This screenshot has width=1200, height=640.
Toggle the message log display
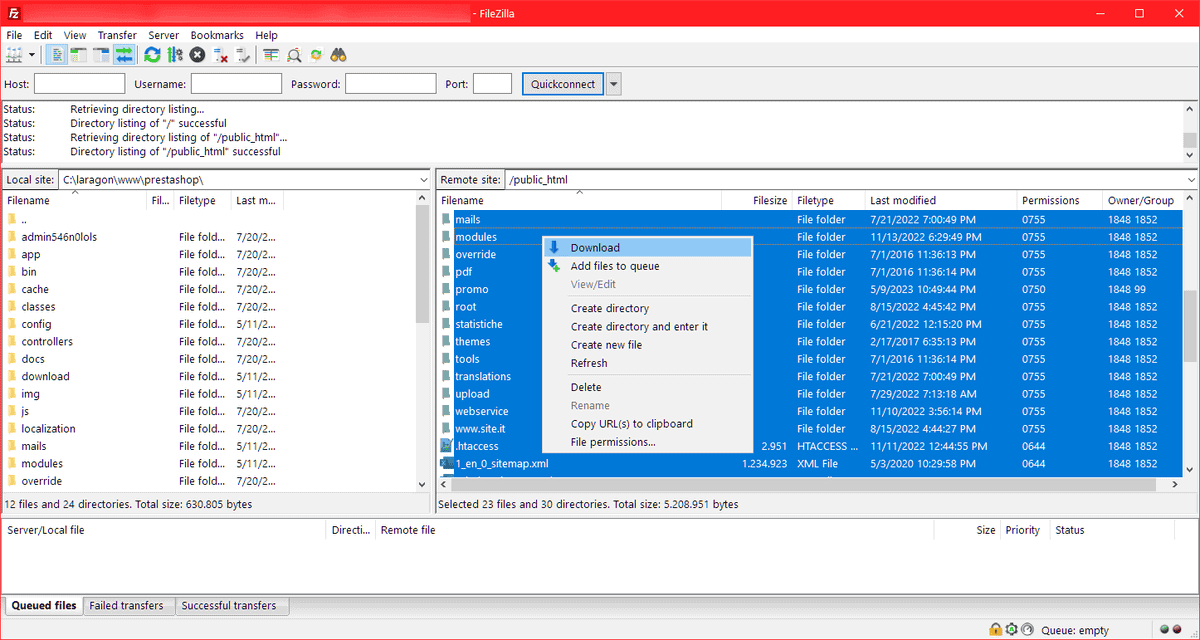click(56, 55)
